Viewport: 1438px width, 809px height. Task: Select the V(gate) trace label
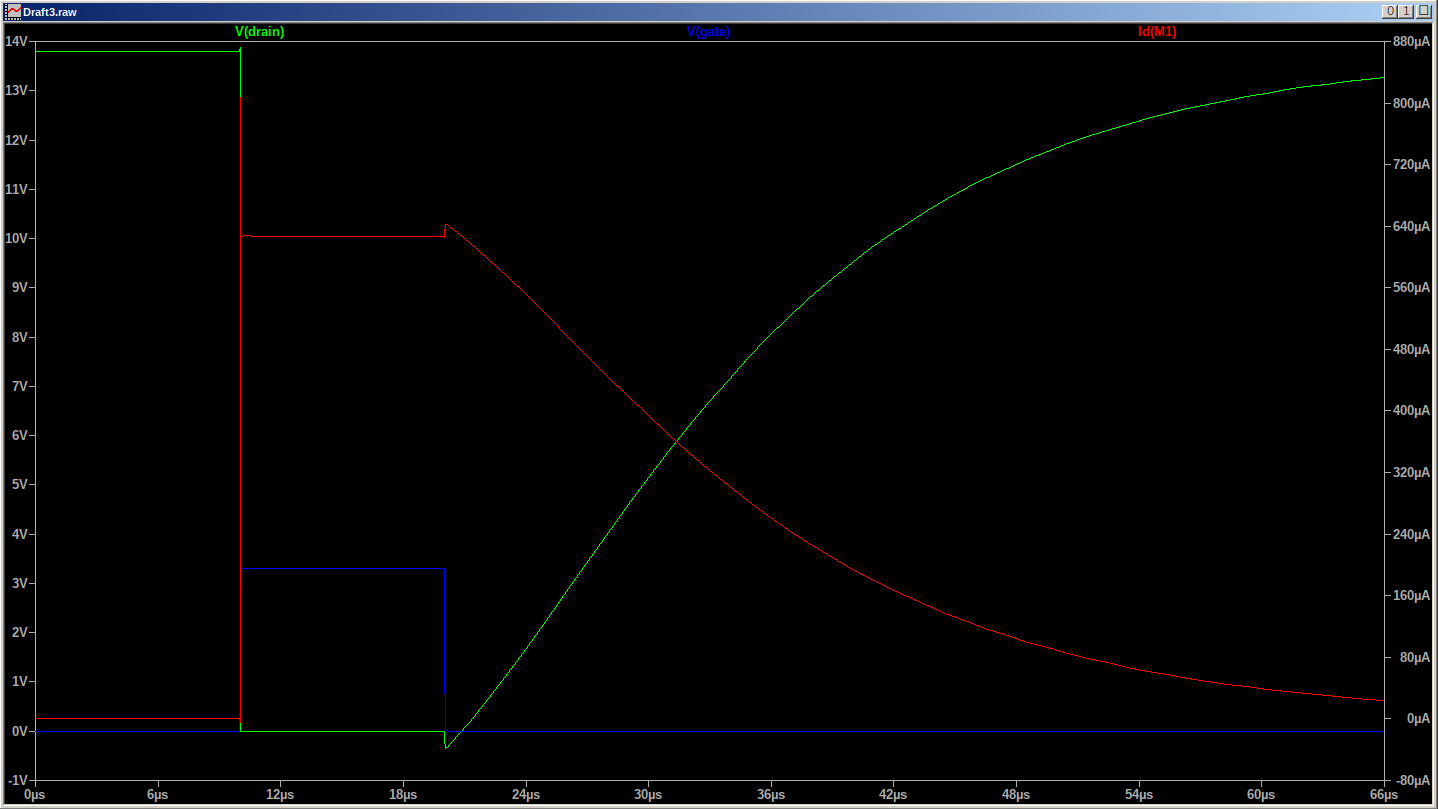[x=709, y=31]
